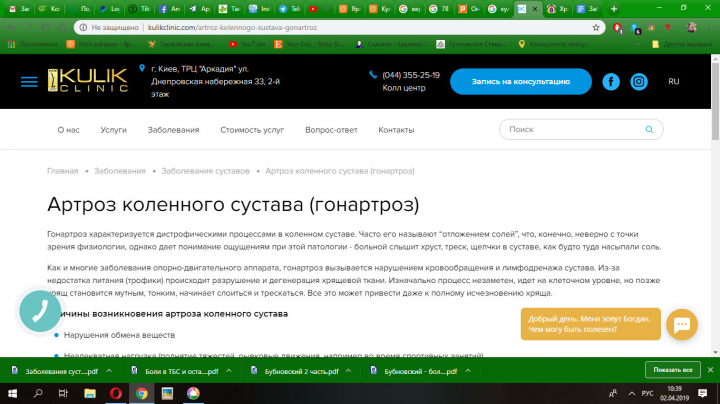Click the browser home icon

62,28
